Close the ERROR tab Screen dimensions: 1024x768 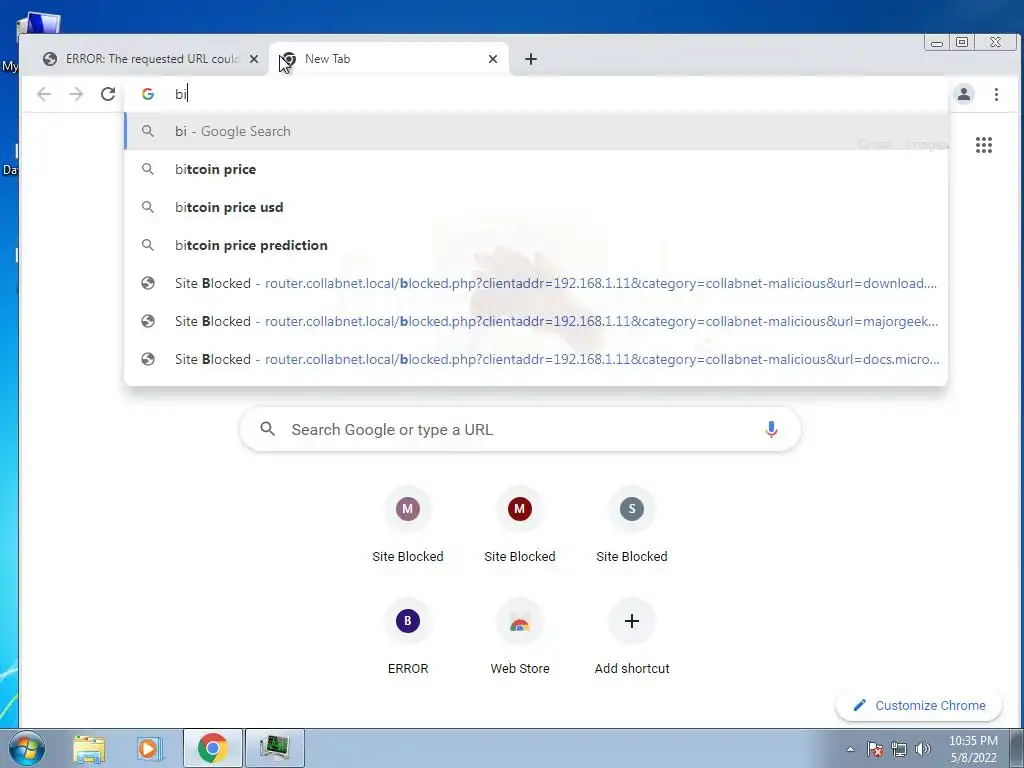254,59
